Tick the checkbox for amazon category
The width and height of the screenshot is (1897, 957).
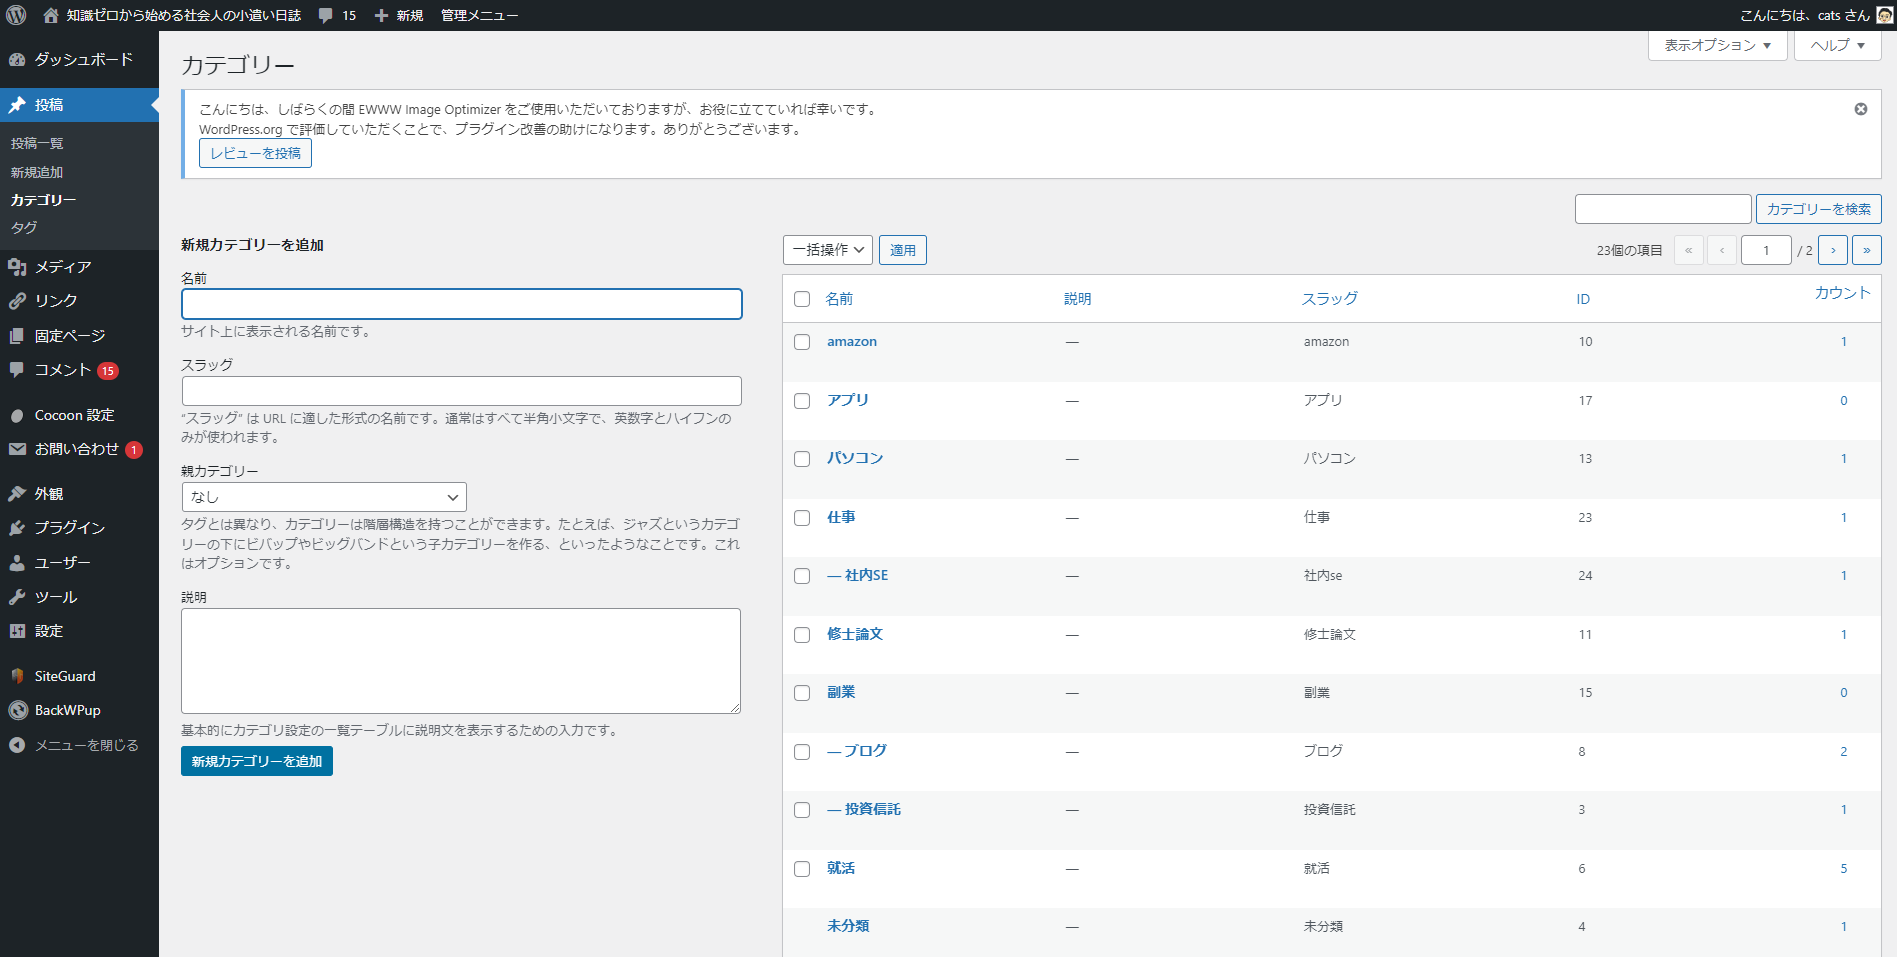802,342
